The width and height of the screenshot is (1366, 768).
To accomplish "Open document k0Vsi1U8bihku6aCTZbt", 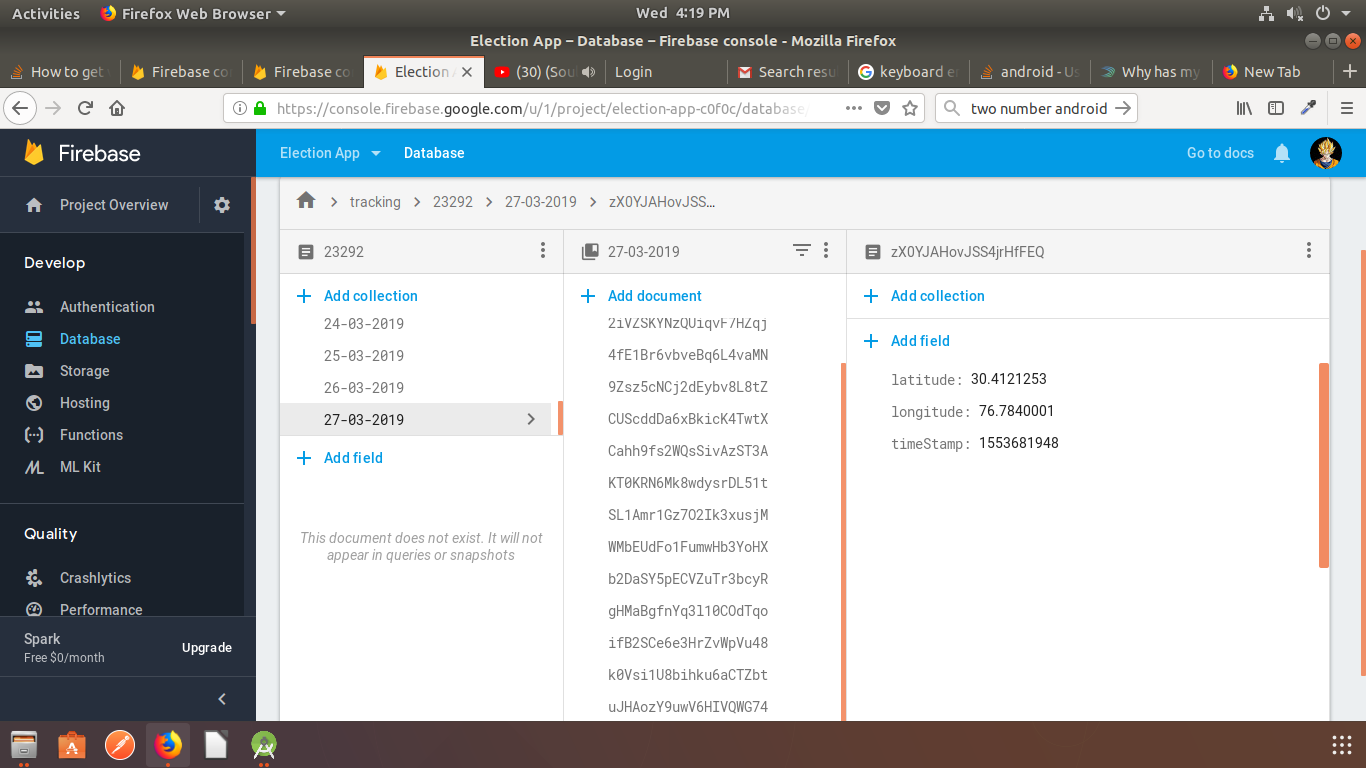I will tap(688, 675).
